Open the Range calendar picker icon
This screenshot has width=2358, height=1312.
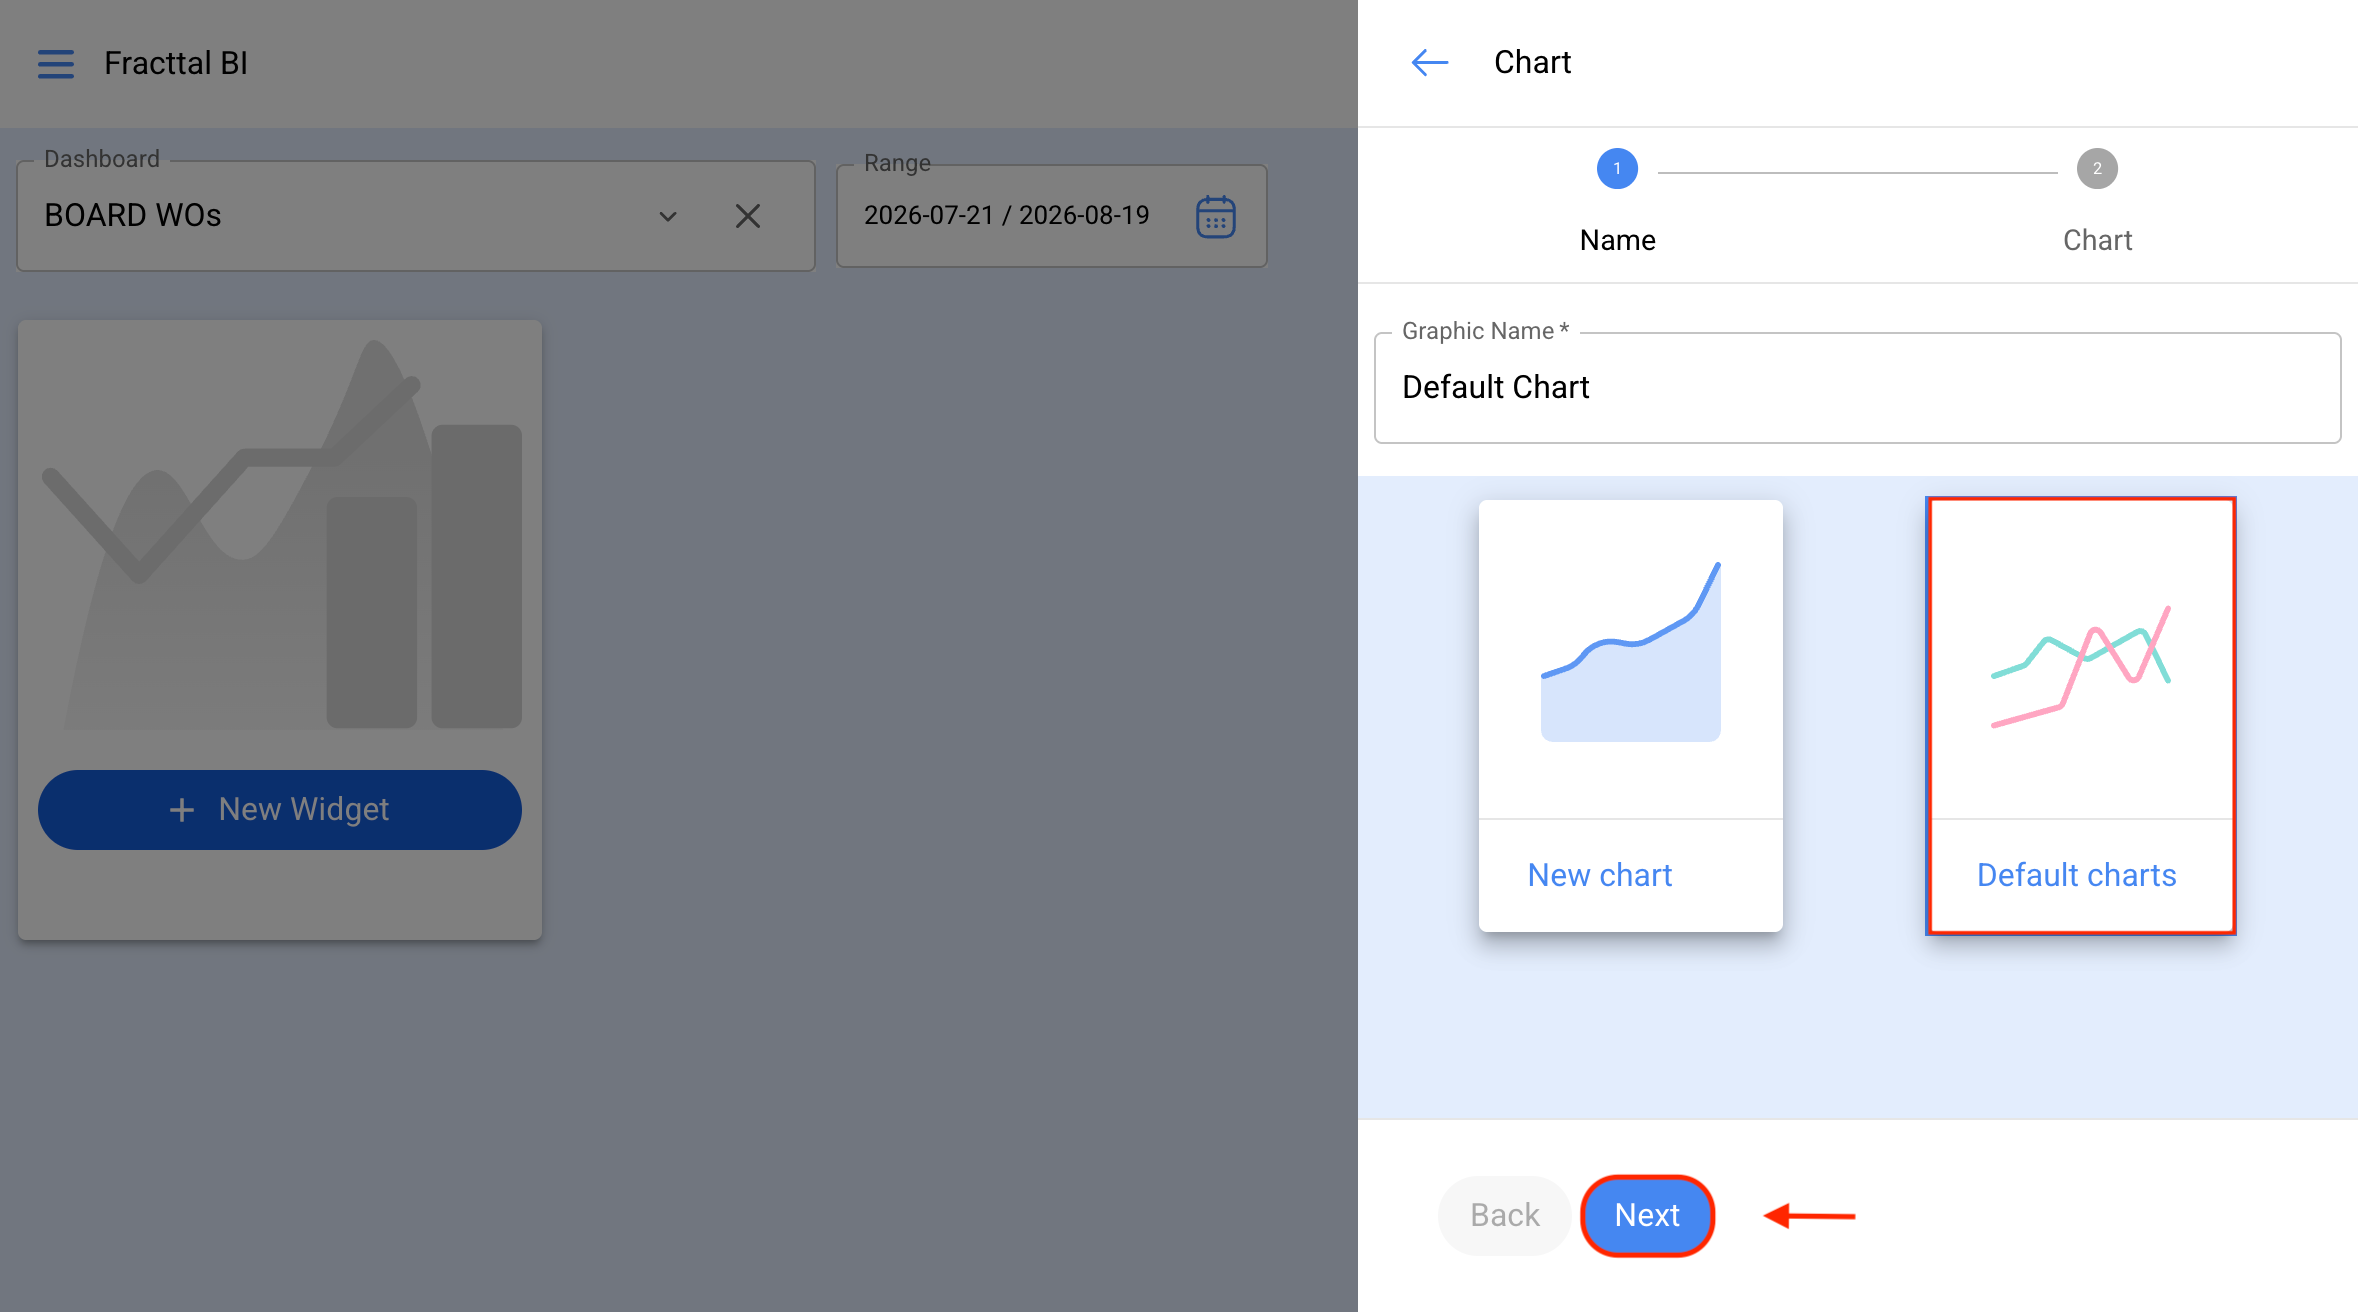point(1216,216)
